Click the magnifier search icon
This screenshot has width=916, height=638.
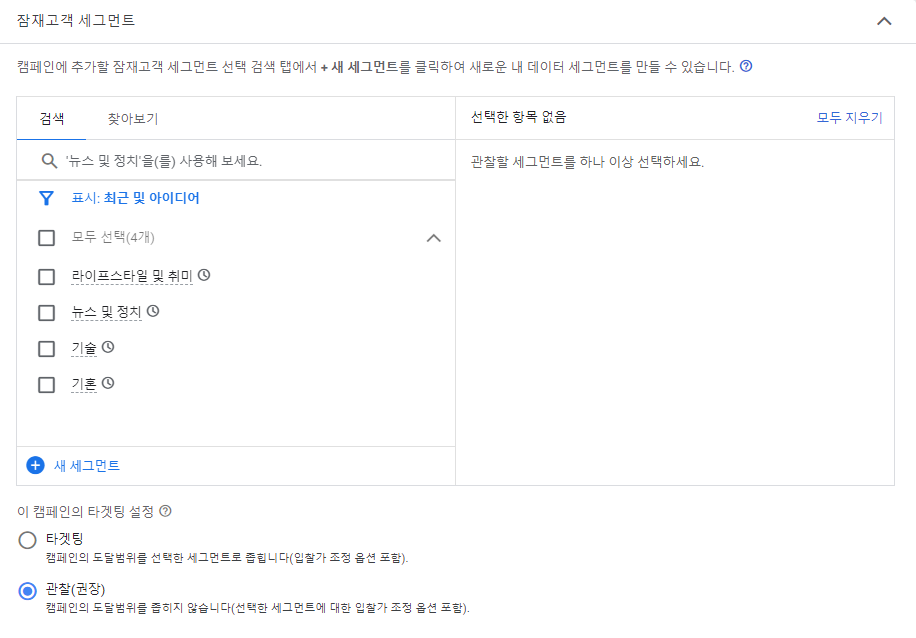49,161
